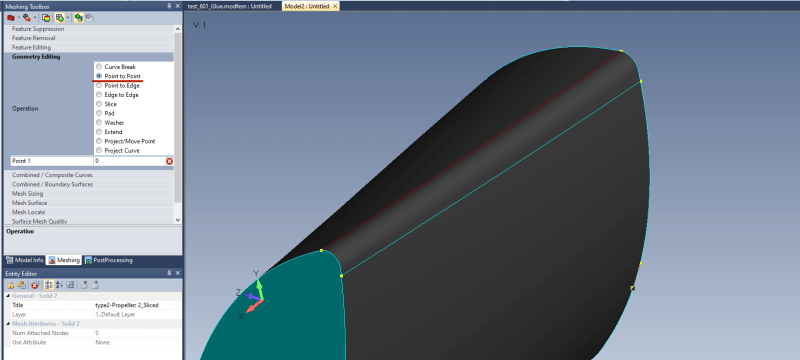Click the red clear-selection icon in Point 1
This screenshot has width=800, height=360.
tap(169, 161)
